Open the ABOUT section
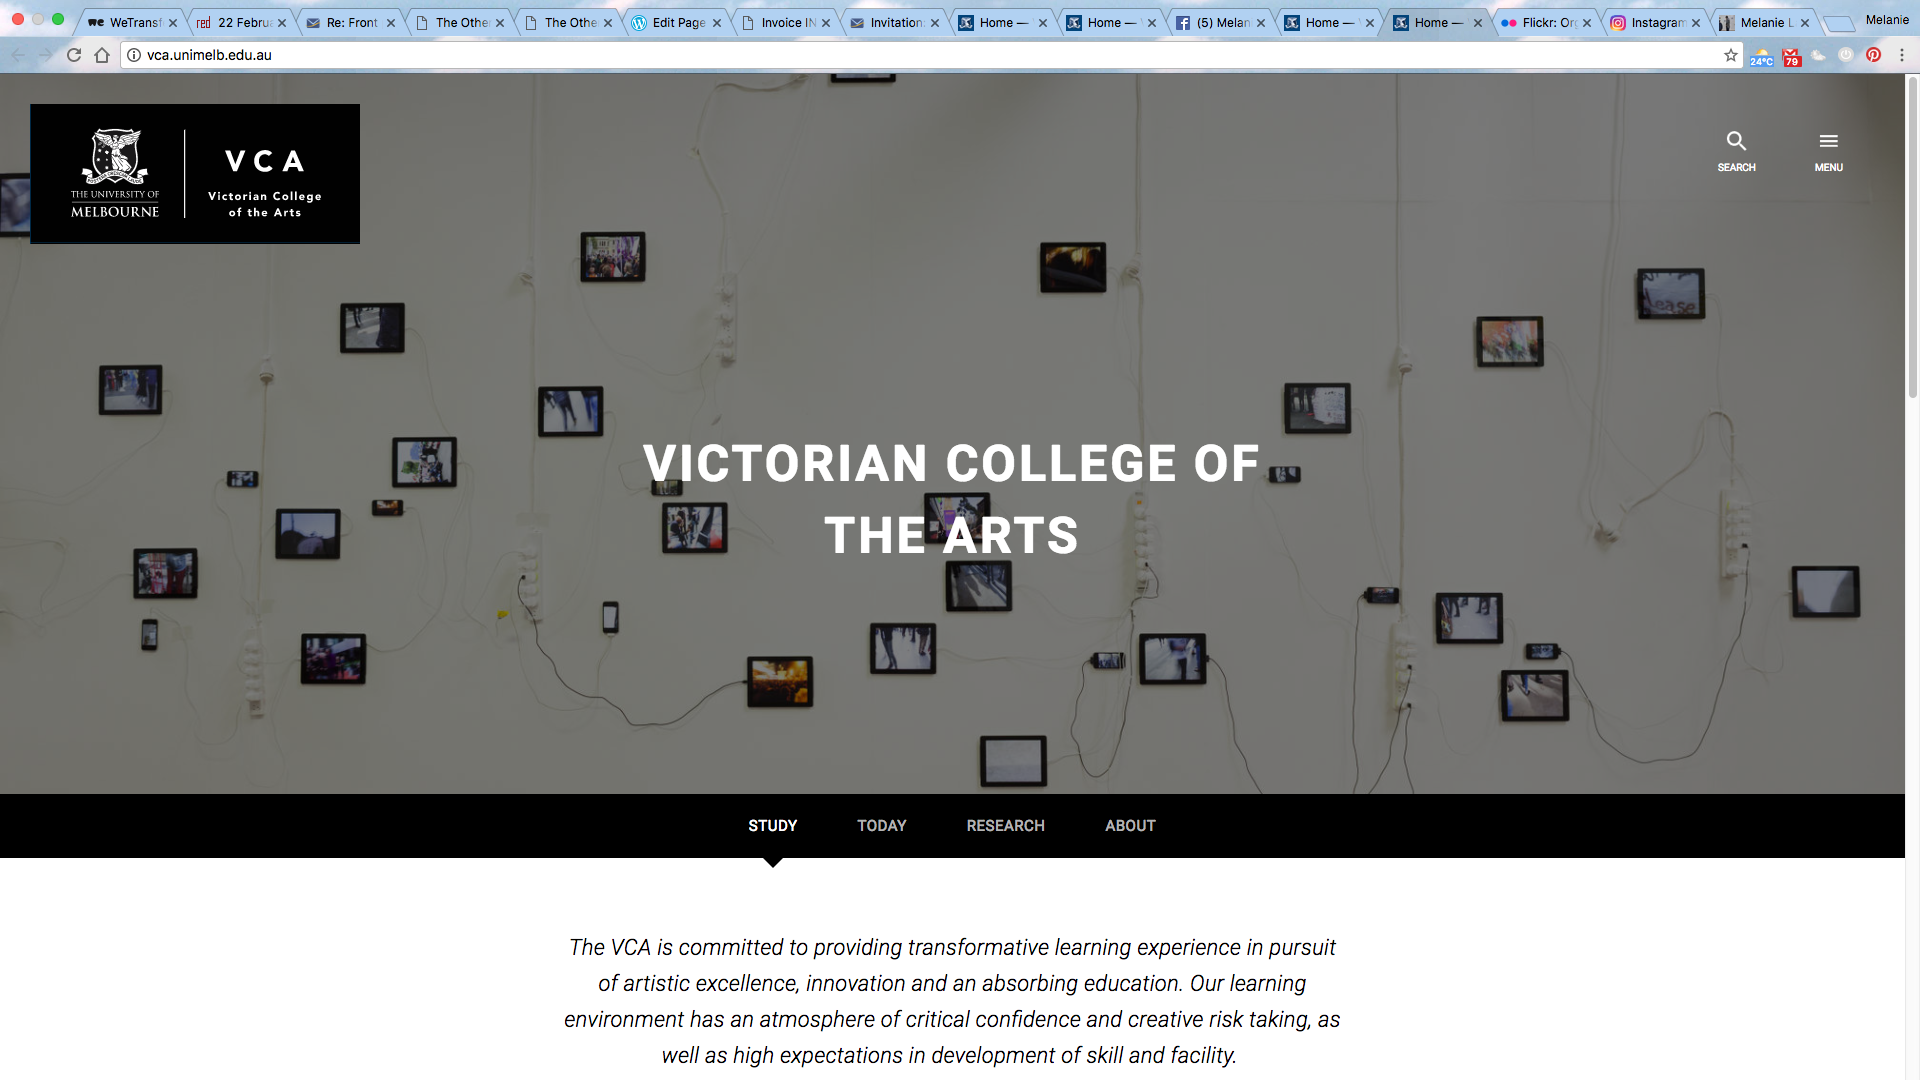This screenshot has width=1920, height=1080. (x=1130, y=825)
